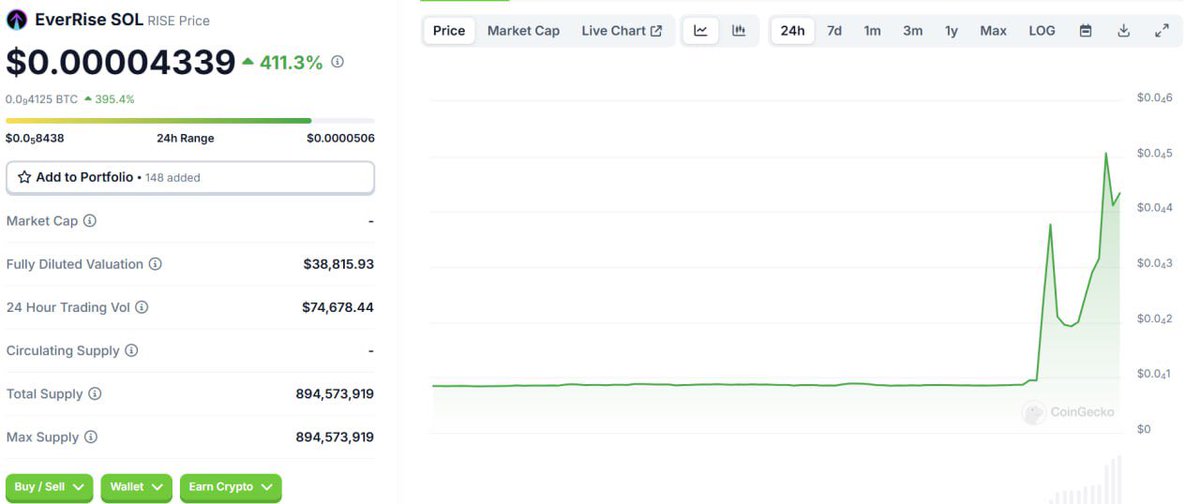Open the Wallet dropdown
Viewport: 1200px width, 504px height.
(136, 487)
